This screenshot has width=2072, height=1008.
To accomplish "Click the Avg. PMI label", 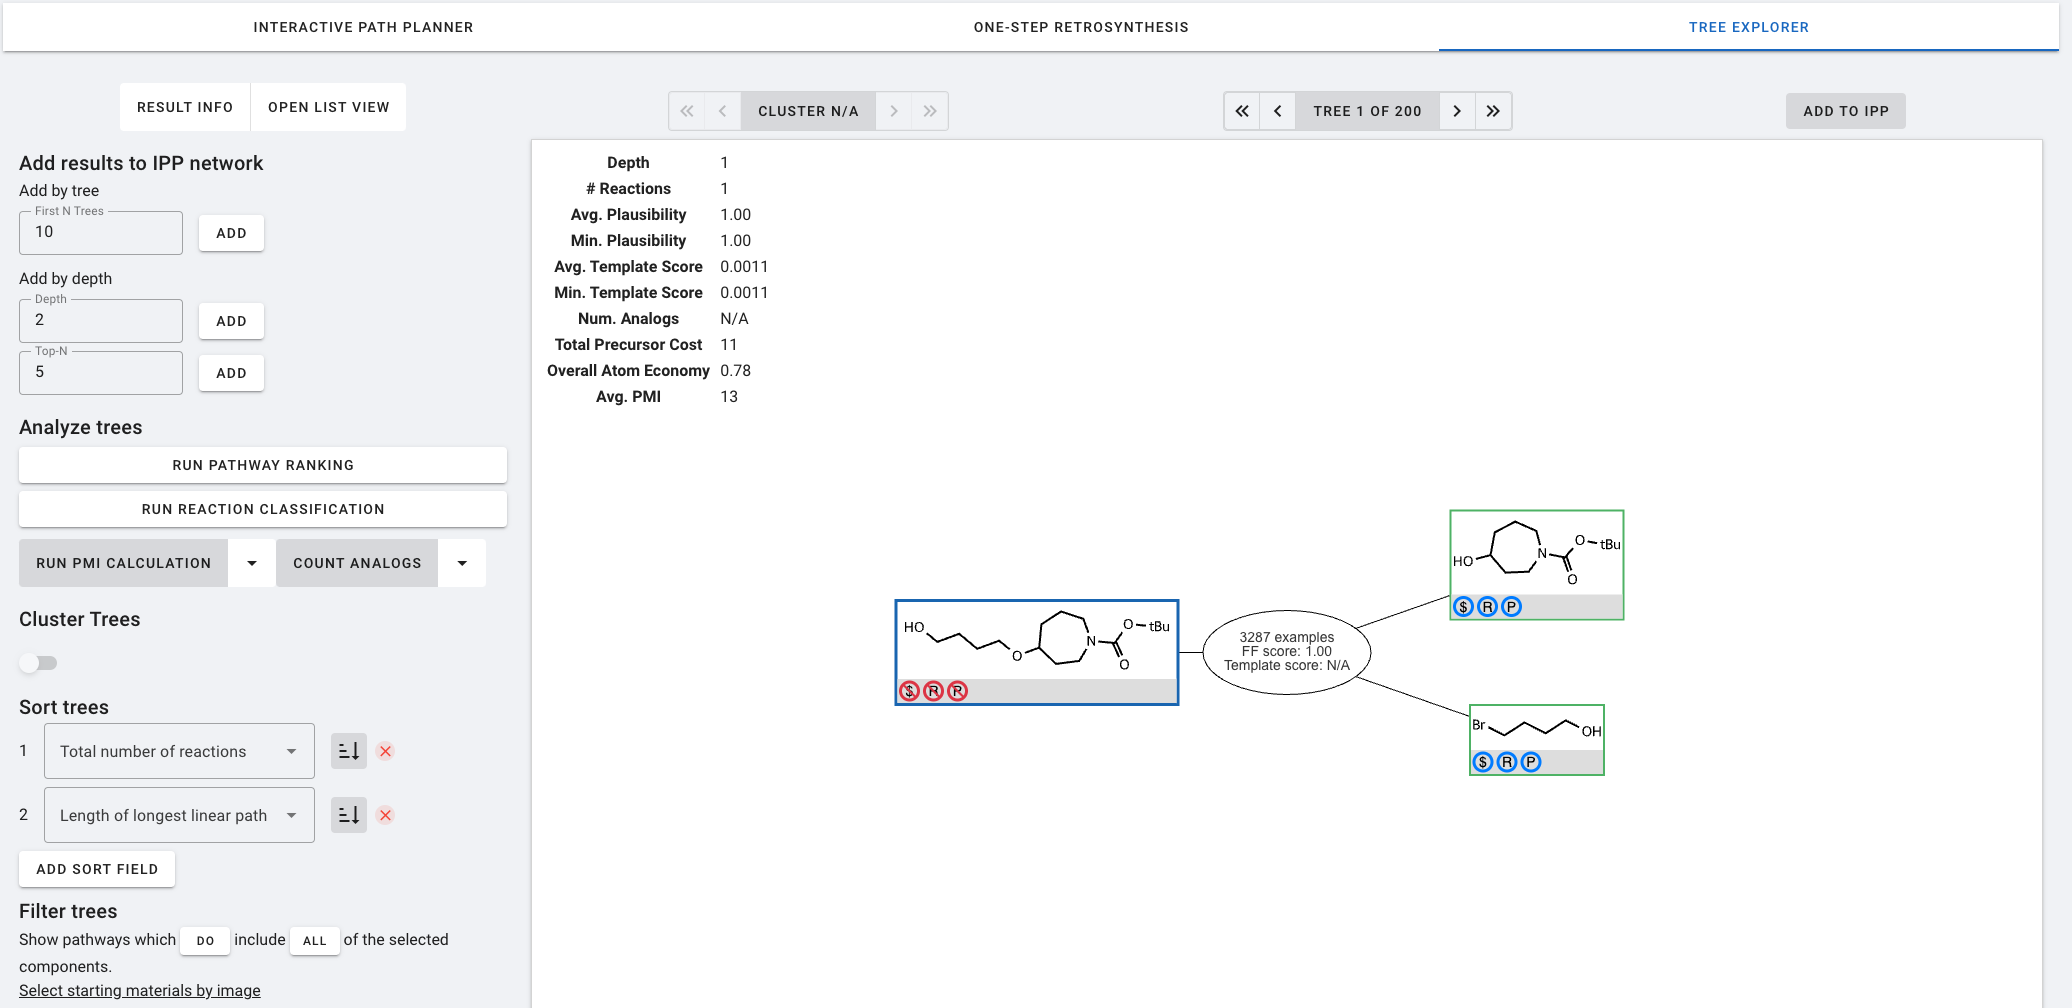I will point(629,397).
